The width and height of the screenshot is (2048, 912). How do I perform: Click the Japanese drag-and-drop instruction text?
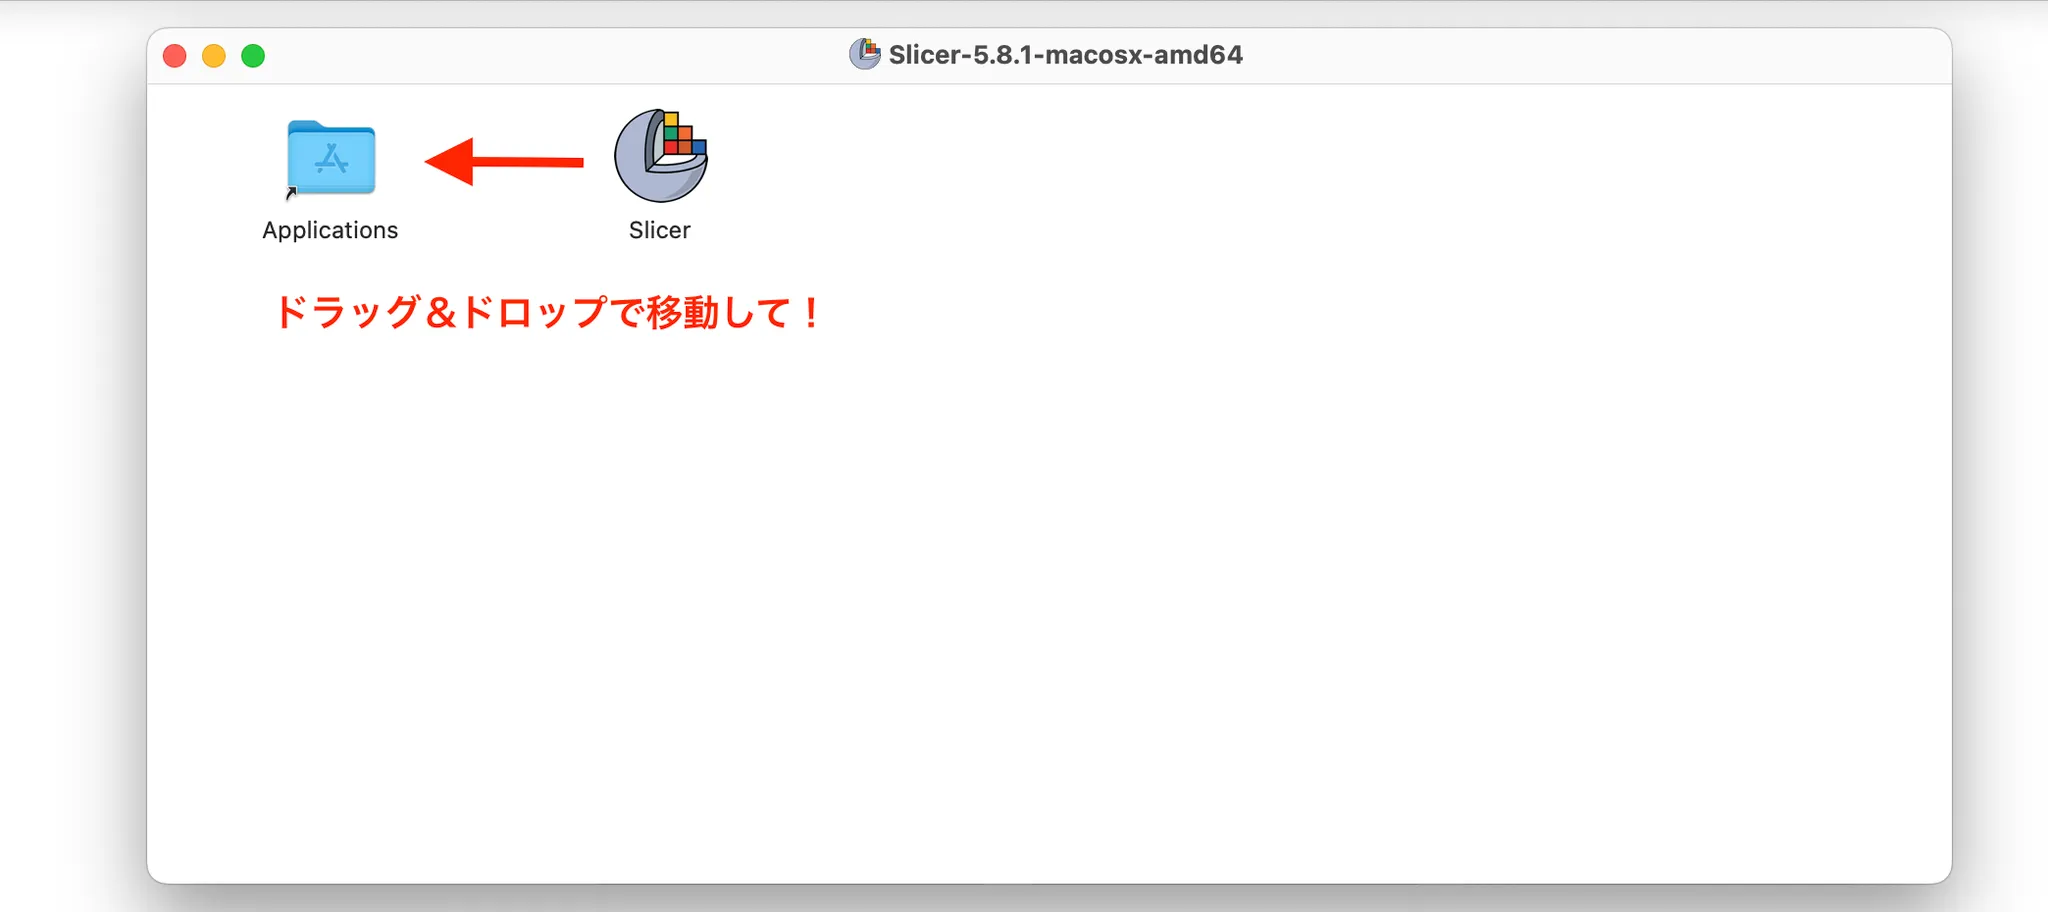click(x=548, y=313)
